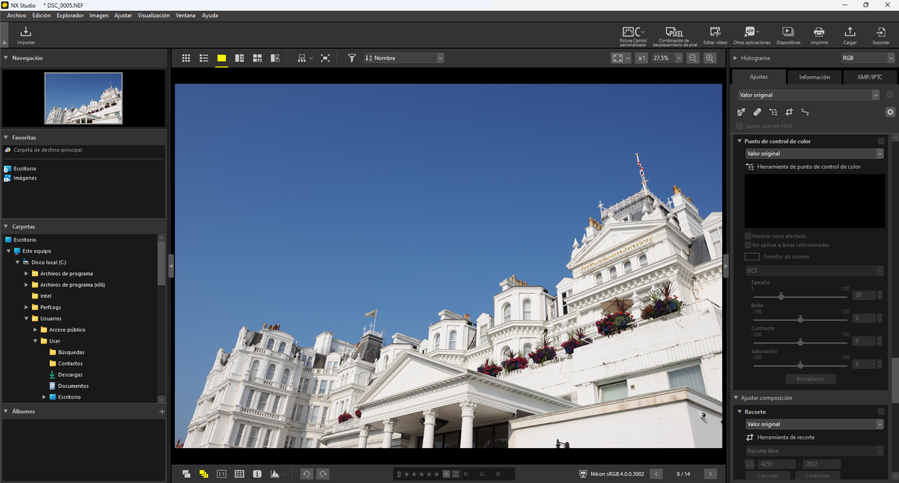Viewport: 899px width, 483px height.
Task: Start the Diapositivas slideshow
Action: 788,35
